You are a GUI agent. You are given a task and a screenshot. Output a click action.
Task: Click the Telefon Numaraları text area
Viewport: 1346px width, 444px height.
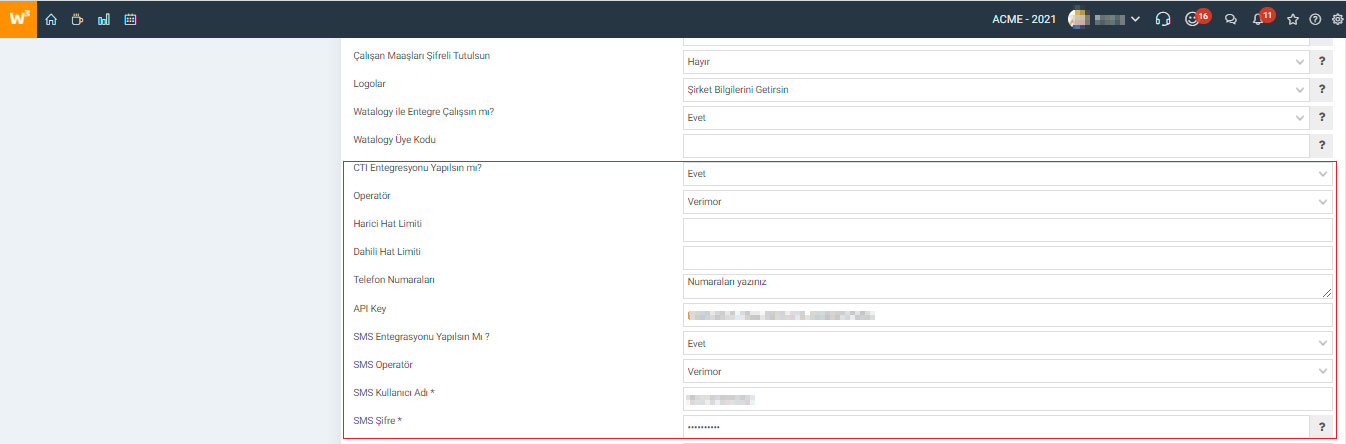coord(1007,286)
